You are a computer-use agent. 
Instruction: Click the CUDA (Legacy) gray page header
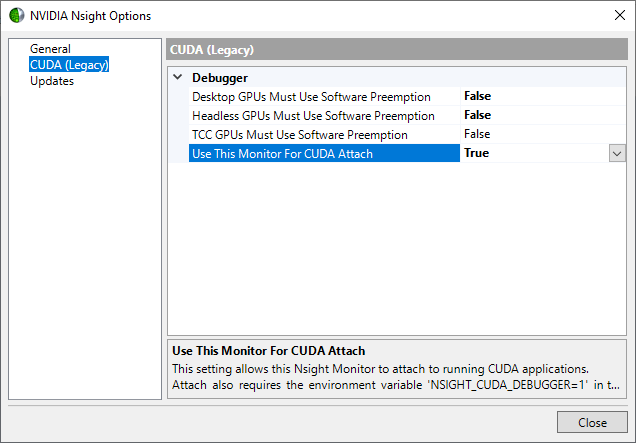pos(397,49)
